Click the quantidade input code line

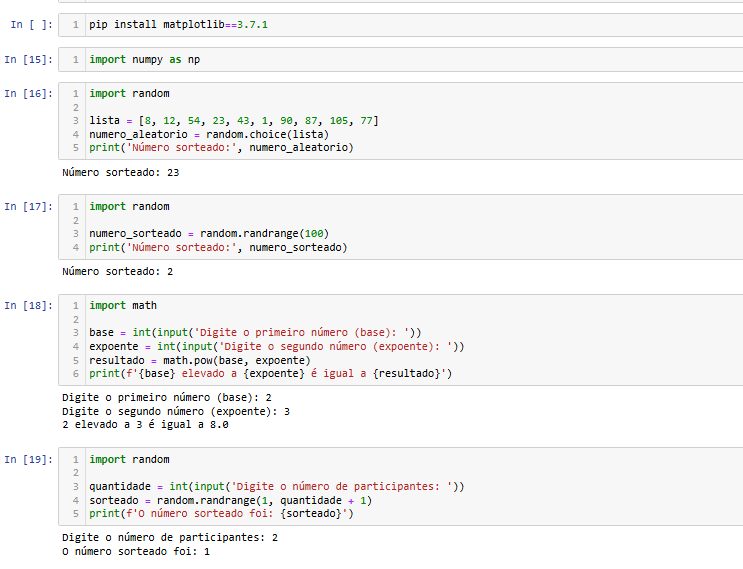tap(277, 487)
